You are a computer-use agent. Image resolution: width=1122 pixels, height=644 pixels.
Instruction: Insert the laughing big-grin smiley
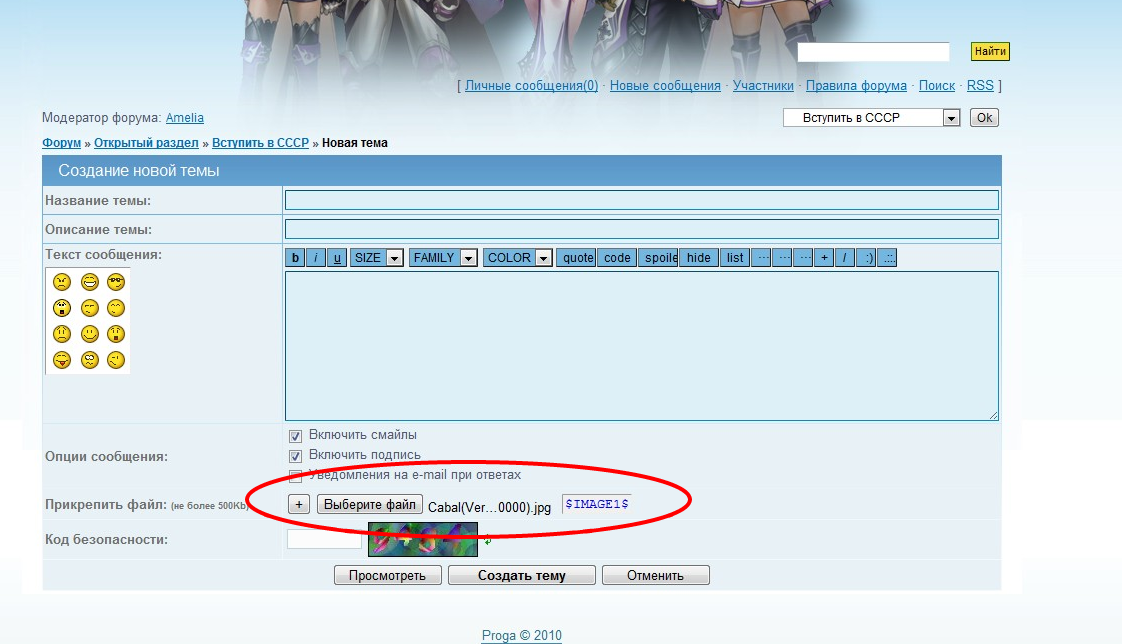(x=90, y=282)
